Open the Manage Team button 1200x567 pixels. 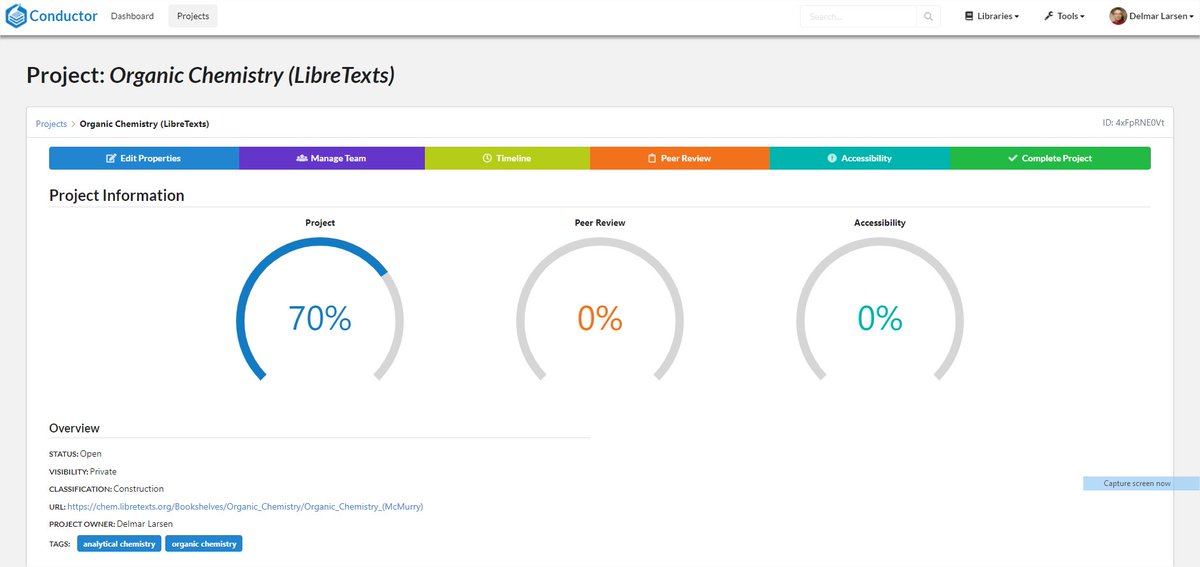332,158
